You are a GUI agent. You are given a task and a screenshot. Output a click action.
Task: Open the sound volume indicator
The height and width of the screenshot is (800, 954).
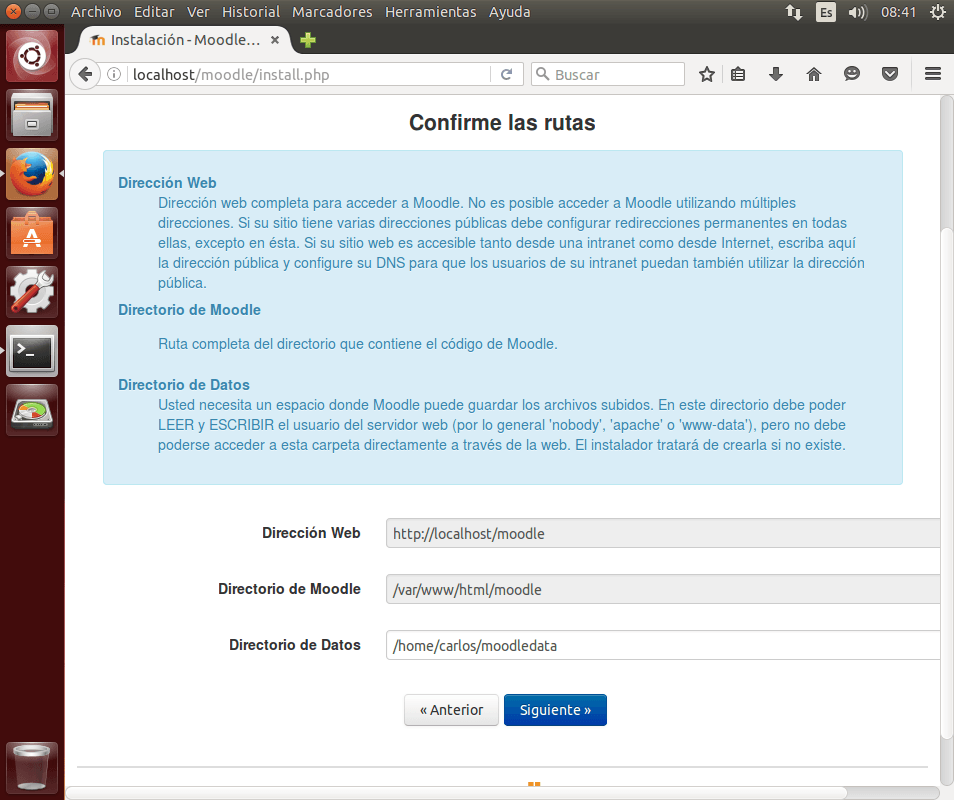(x=857, y=12)
